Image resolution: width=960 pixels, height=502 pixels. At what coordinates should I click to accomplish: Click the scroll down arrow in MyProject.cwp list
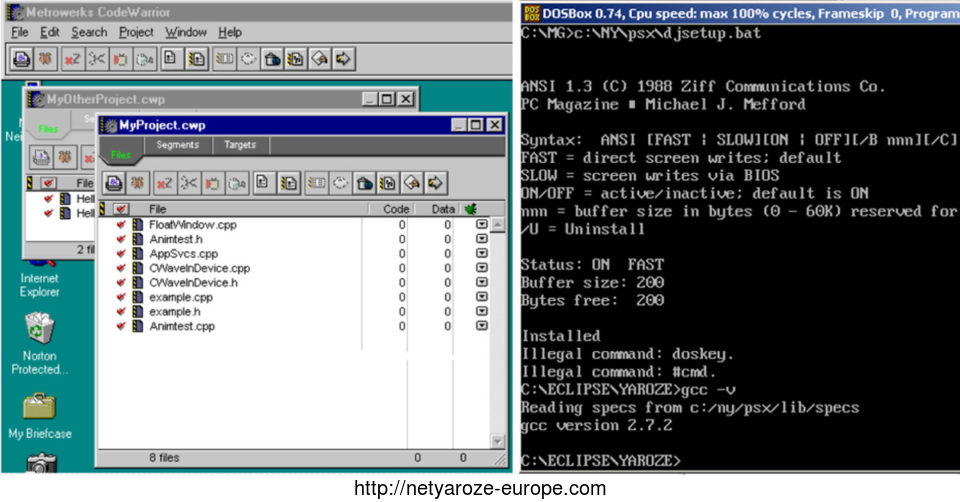tap(498, 441)
